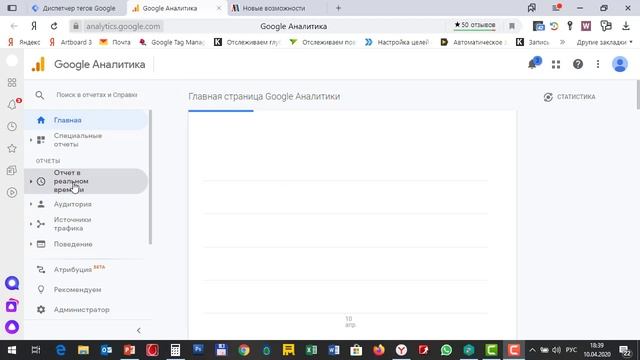Image resolution: width=640 pixels, height=360 pixels.
Task: Click the Yandex home button
Action: [x=34, y=26]
